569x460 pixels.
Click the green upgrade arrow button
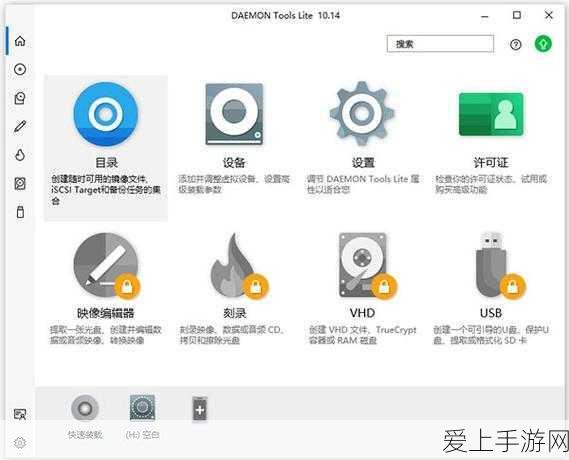pos(543,44)
